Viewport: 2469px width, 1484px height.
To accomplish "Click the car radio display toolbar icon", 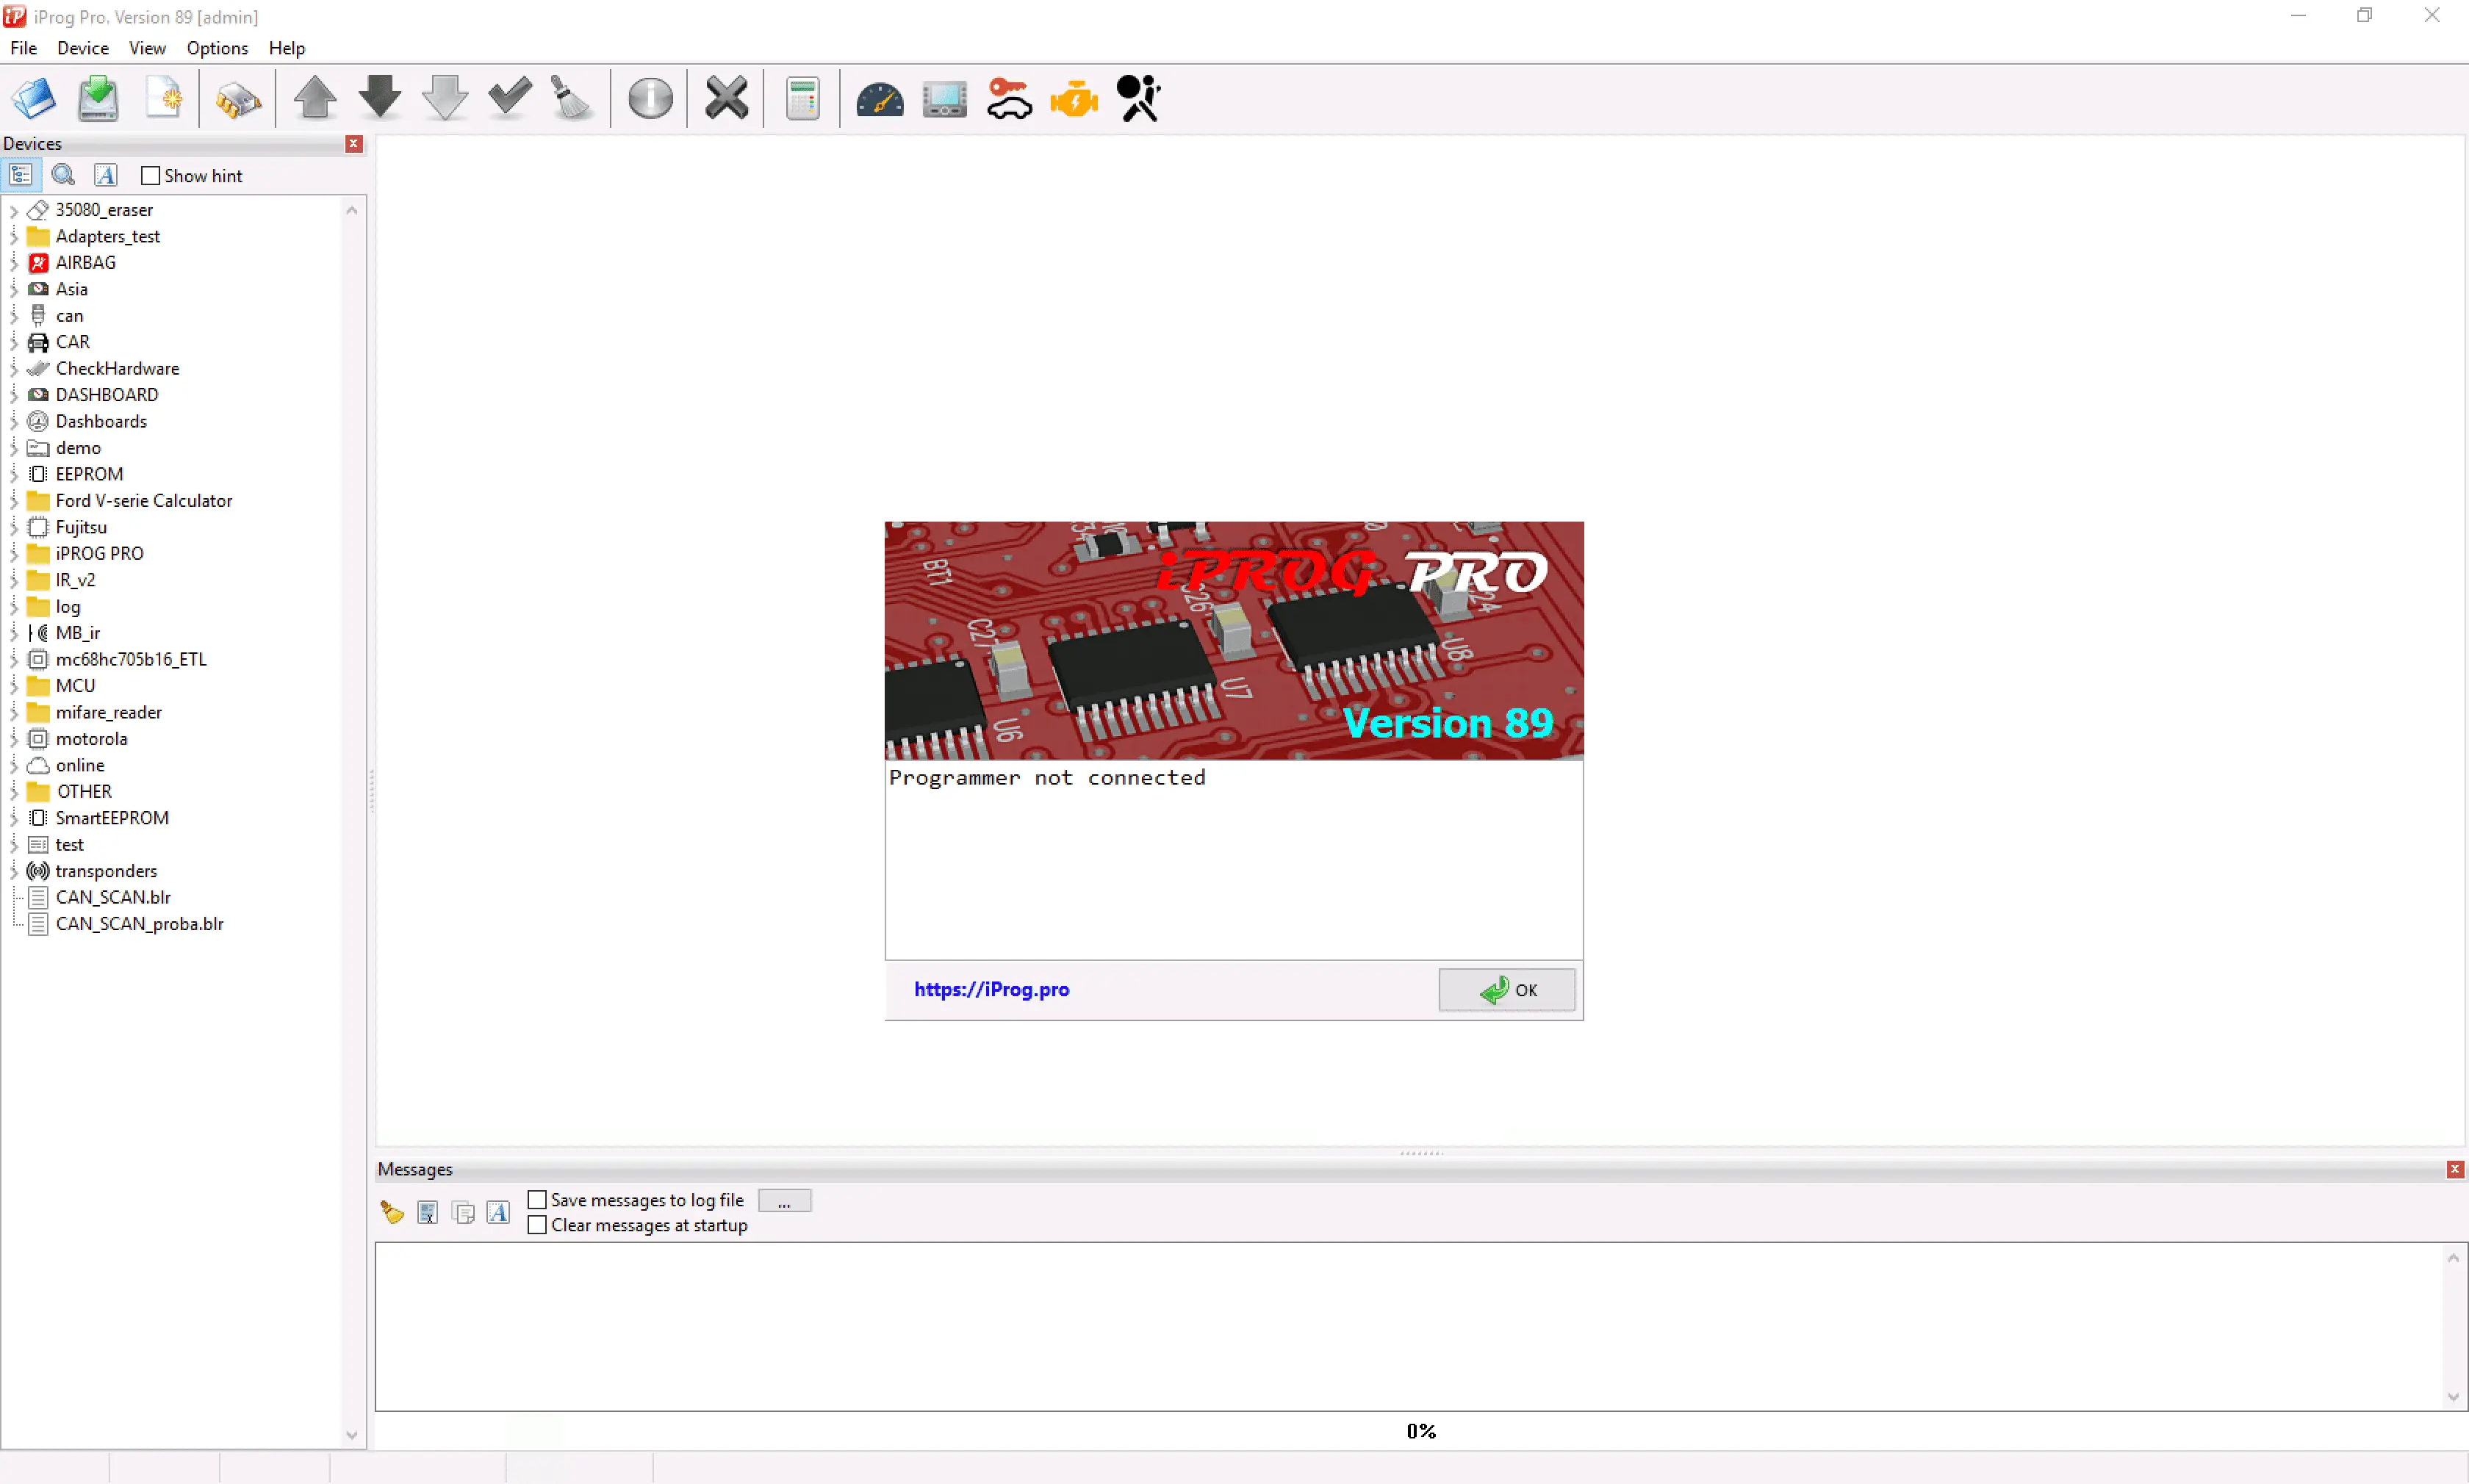I will pyautogui.click(x=945, y=99).
